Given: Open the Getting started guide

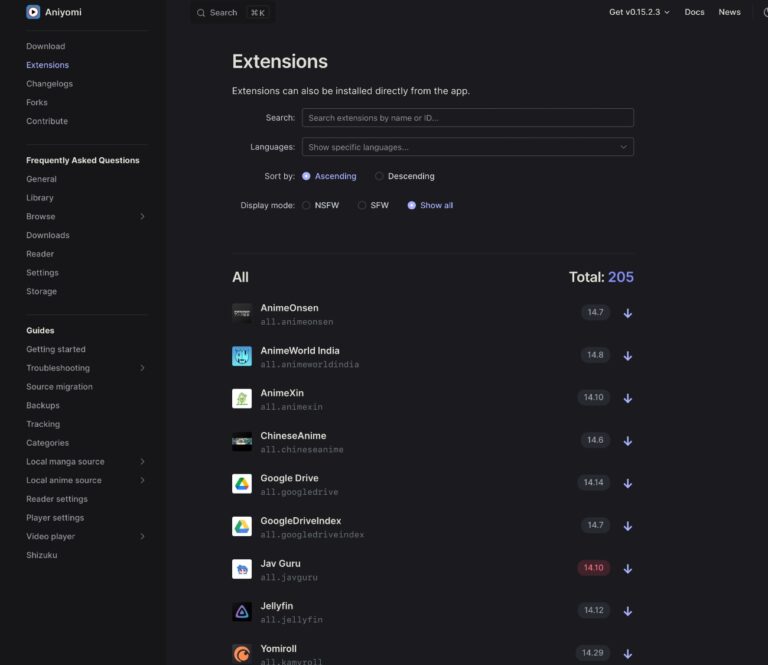Looking at the screenshot, I should pyautogui.click(x=56, y=349).
